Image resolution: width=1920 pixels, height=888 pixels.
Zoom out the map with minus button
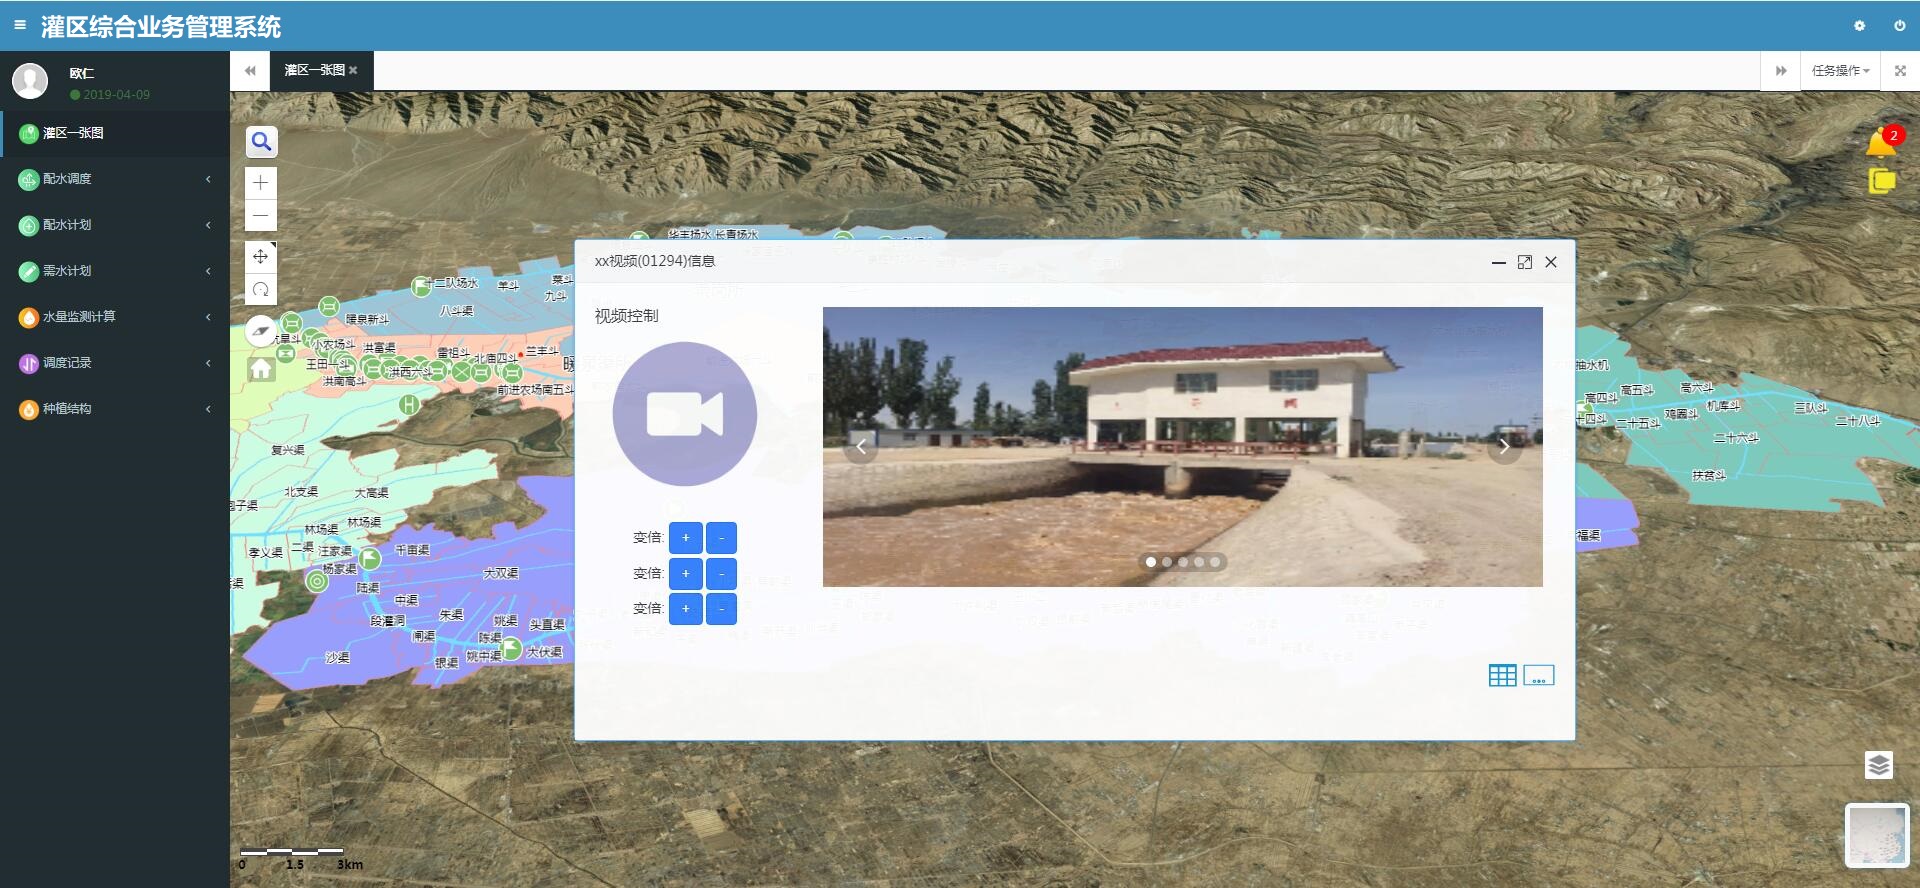click(261, 215)
